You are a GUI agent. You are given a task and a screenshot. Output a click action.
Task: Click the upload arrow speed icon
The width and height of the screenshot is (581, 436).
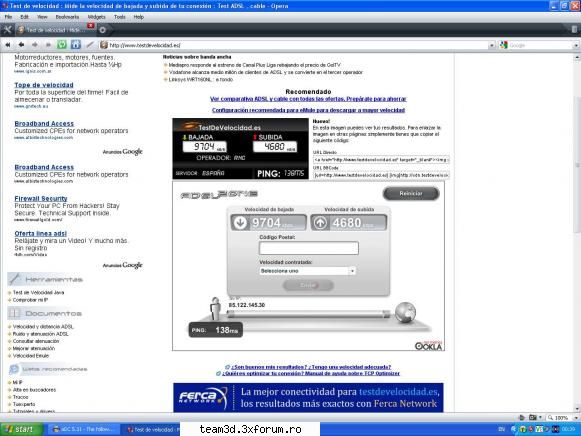click(x=321, y=223)
